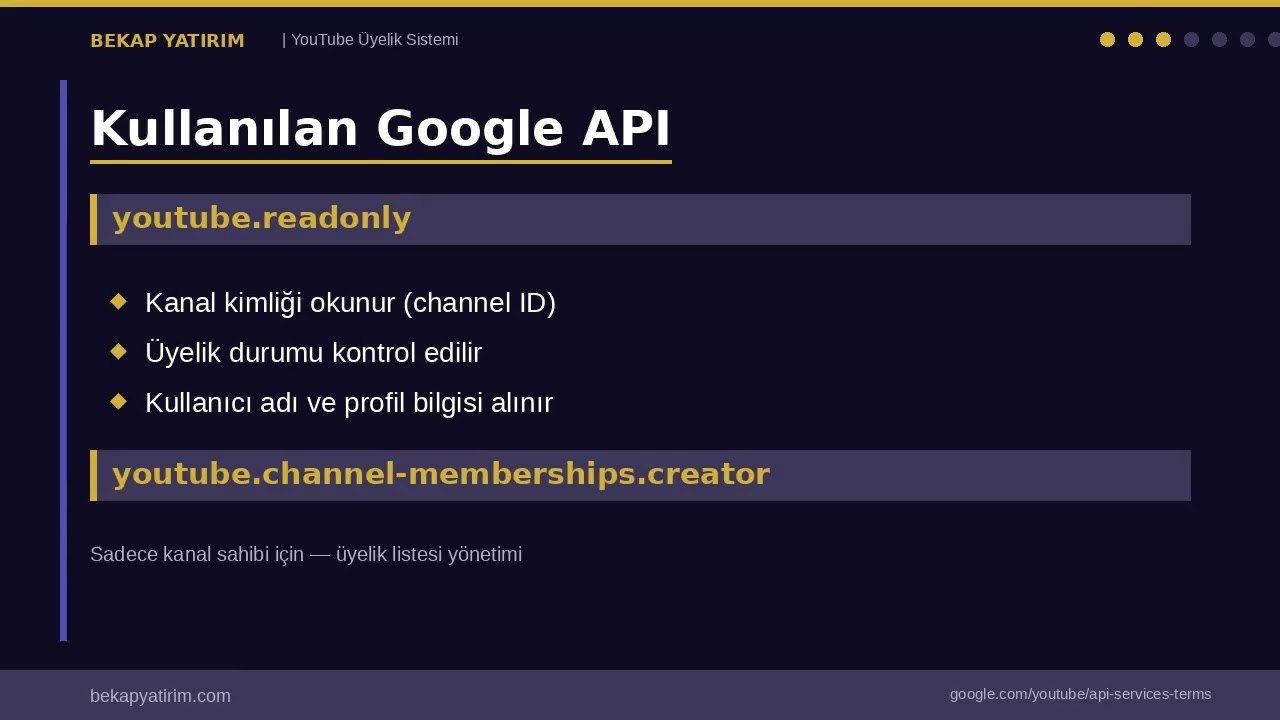
Task: Click the Kullanılan Google API title
Action: click(x=380, y=129)
